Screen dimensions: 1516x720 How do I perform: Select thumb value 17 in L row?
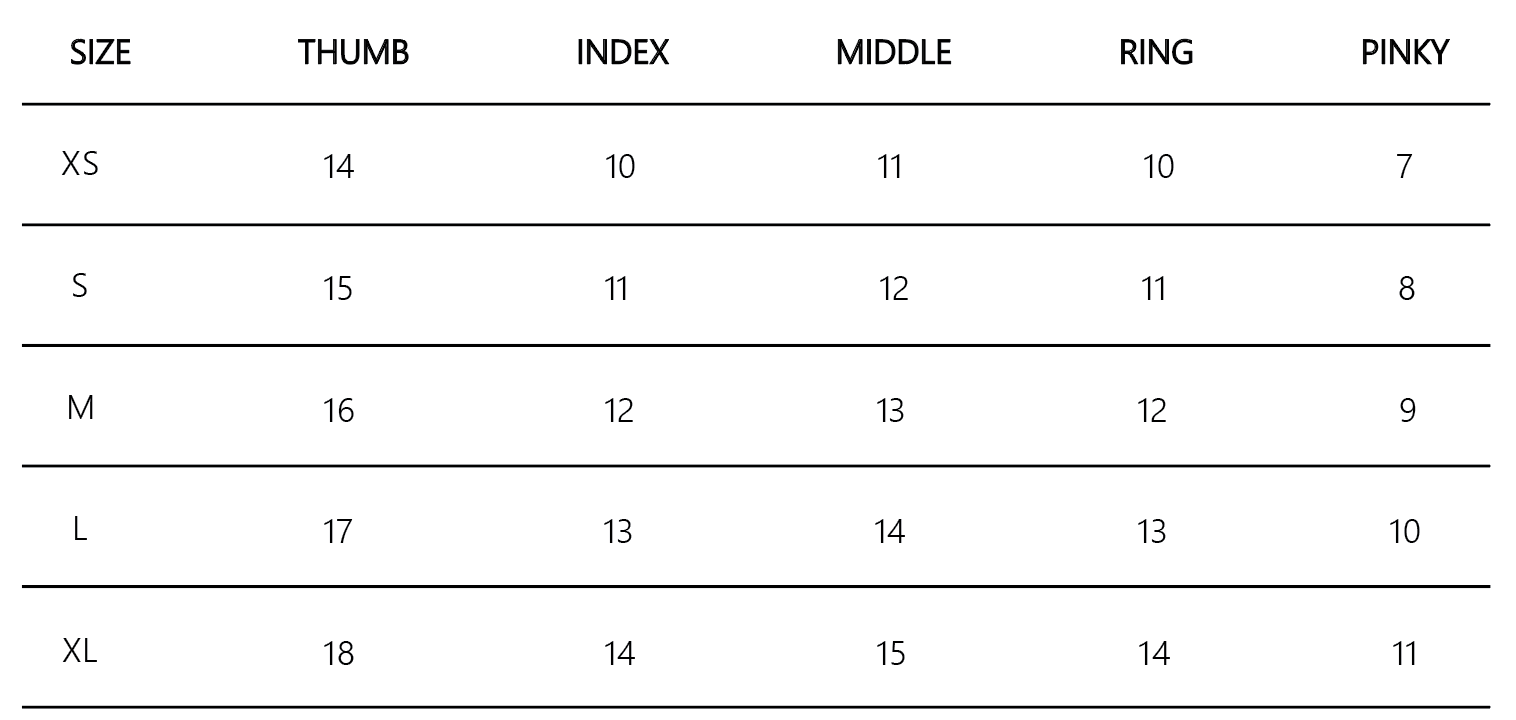pyautogui.click(x=338, y=532)
